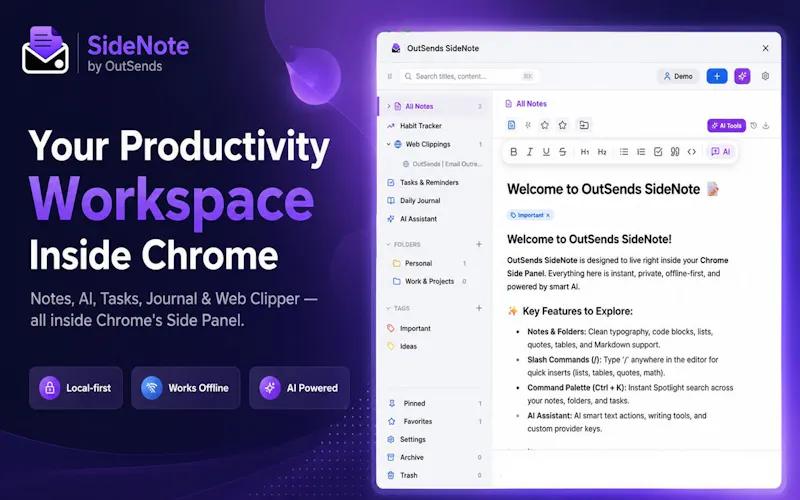
Task: Add a new folder with plus icon
Action: click(479, 244)
